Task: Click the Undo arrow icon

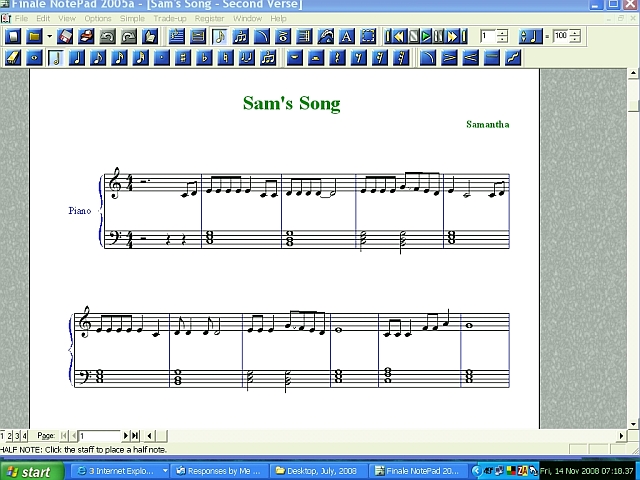Action: (x=107, y=36)
